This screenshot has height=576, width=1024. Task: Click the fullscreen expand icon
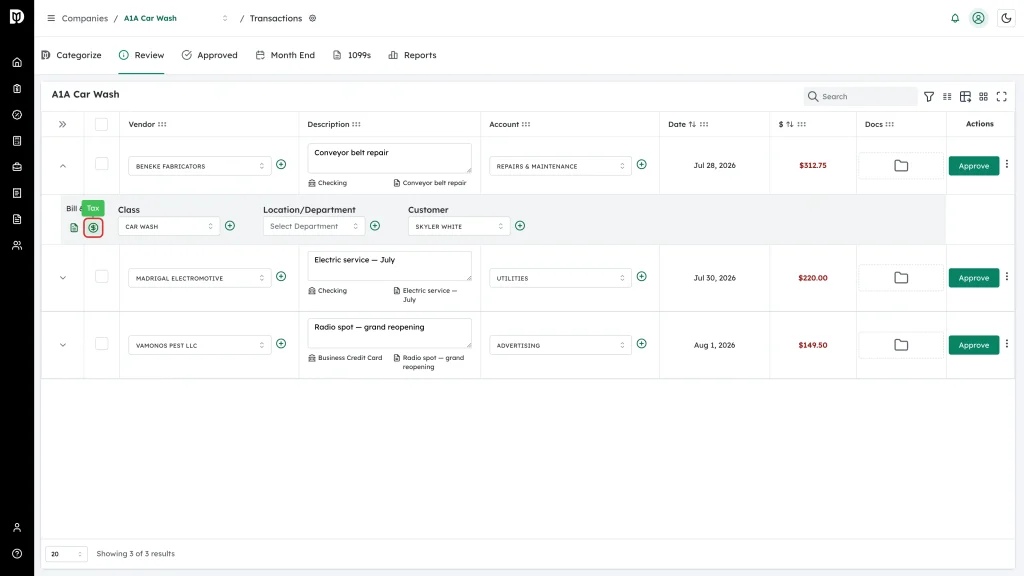tap(1002, 97)
